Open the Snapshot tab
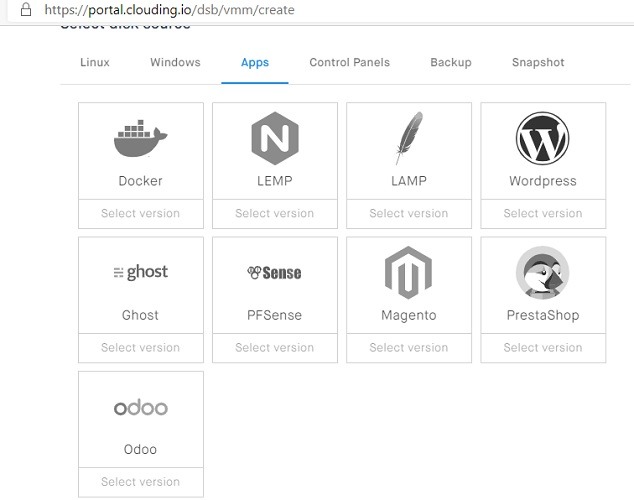Screen dimensions: 634x500 (538, 62)
